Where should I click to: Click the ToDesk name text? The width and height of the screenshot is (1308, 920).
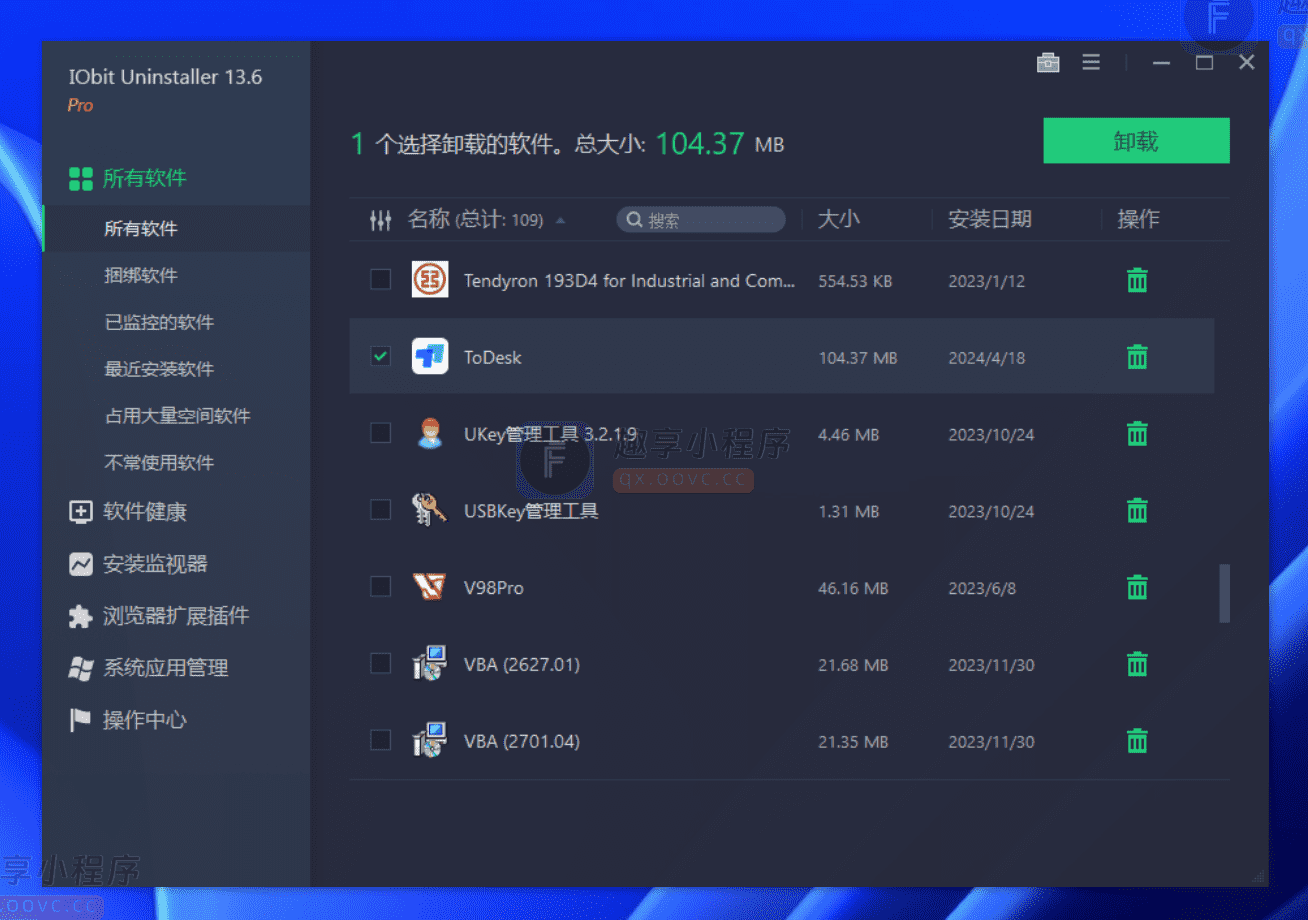point(493,357)
